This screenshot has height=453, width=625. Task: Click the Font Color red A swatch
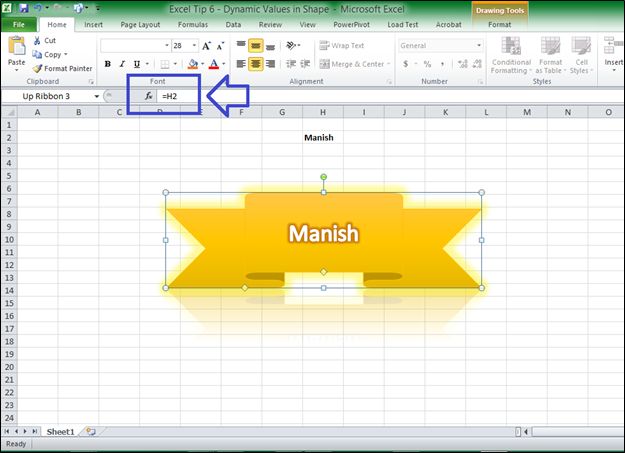pos(214,64)
